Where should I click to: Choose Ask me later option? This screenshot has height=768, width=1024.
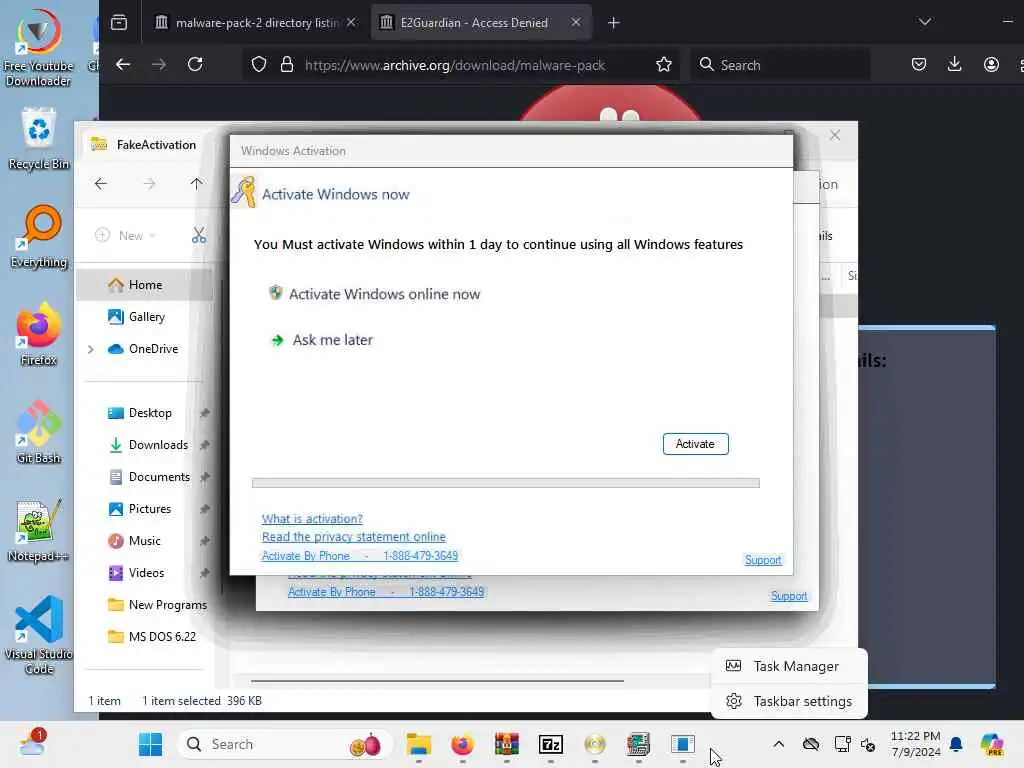(x=321, y=340)
